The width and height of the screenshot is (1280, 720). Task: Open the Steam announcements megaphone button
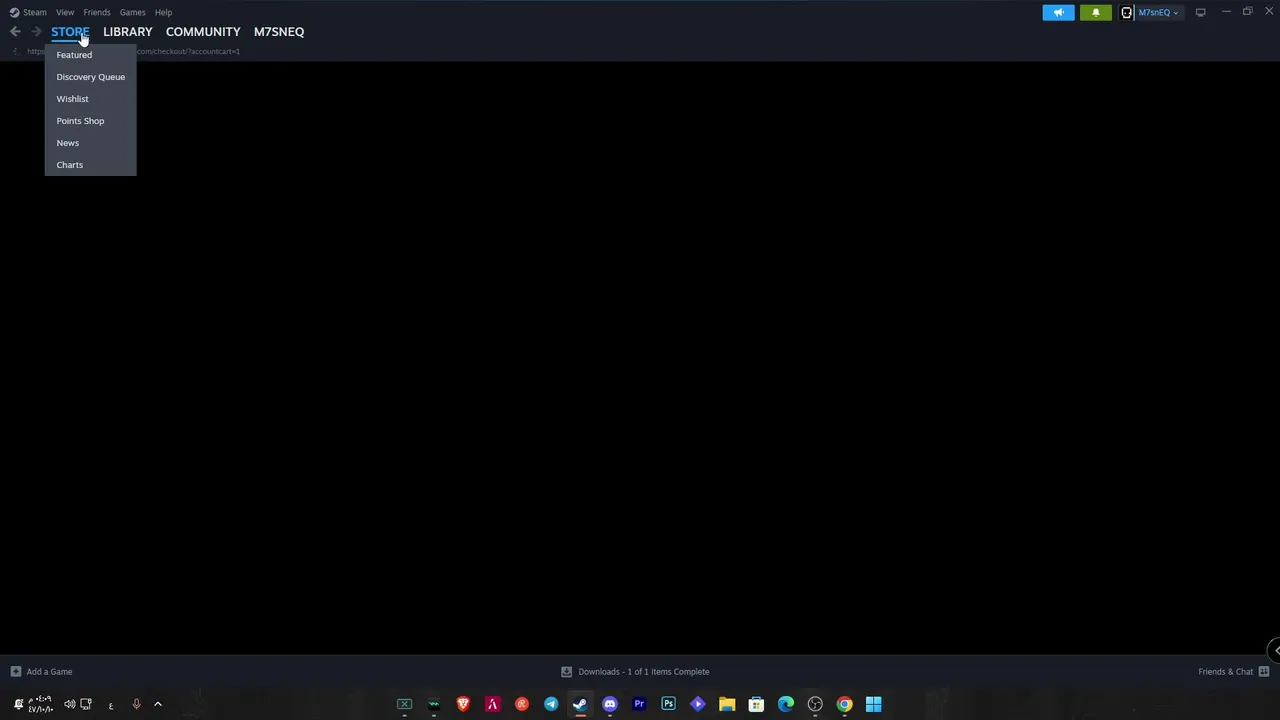click(x=1058, y=12)
